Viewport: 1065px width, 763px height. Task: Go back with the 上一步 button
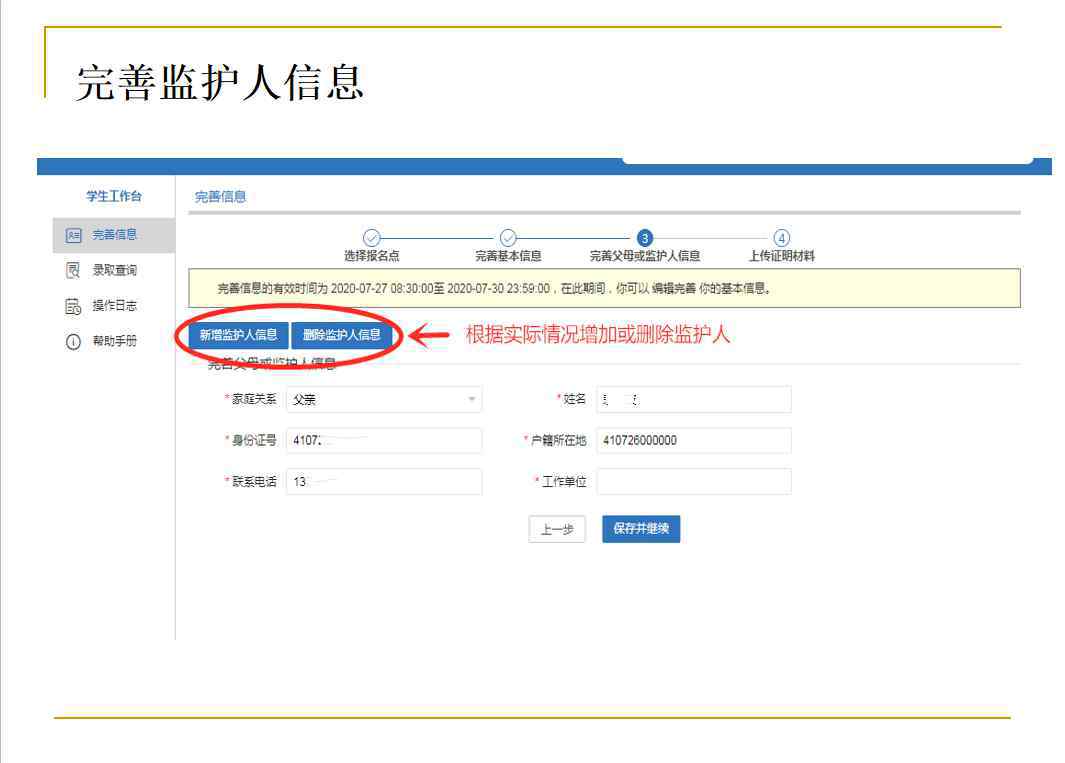click(x=557, y=529)
